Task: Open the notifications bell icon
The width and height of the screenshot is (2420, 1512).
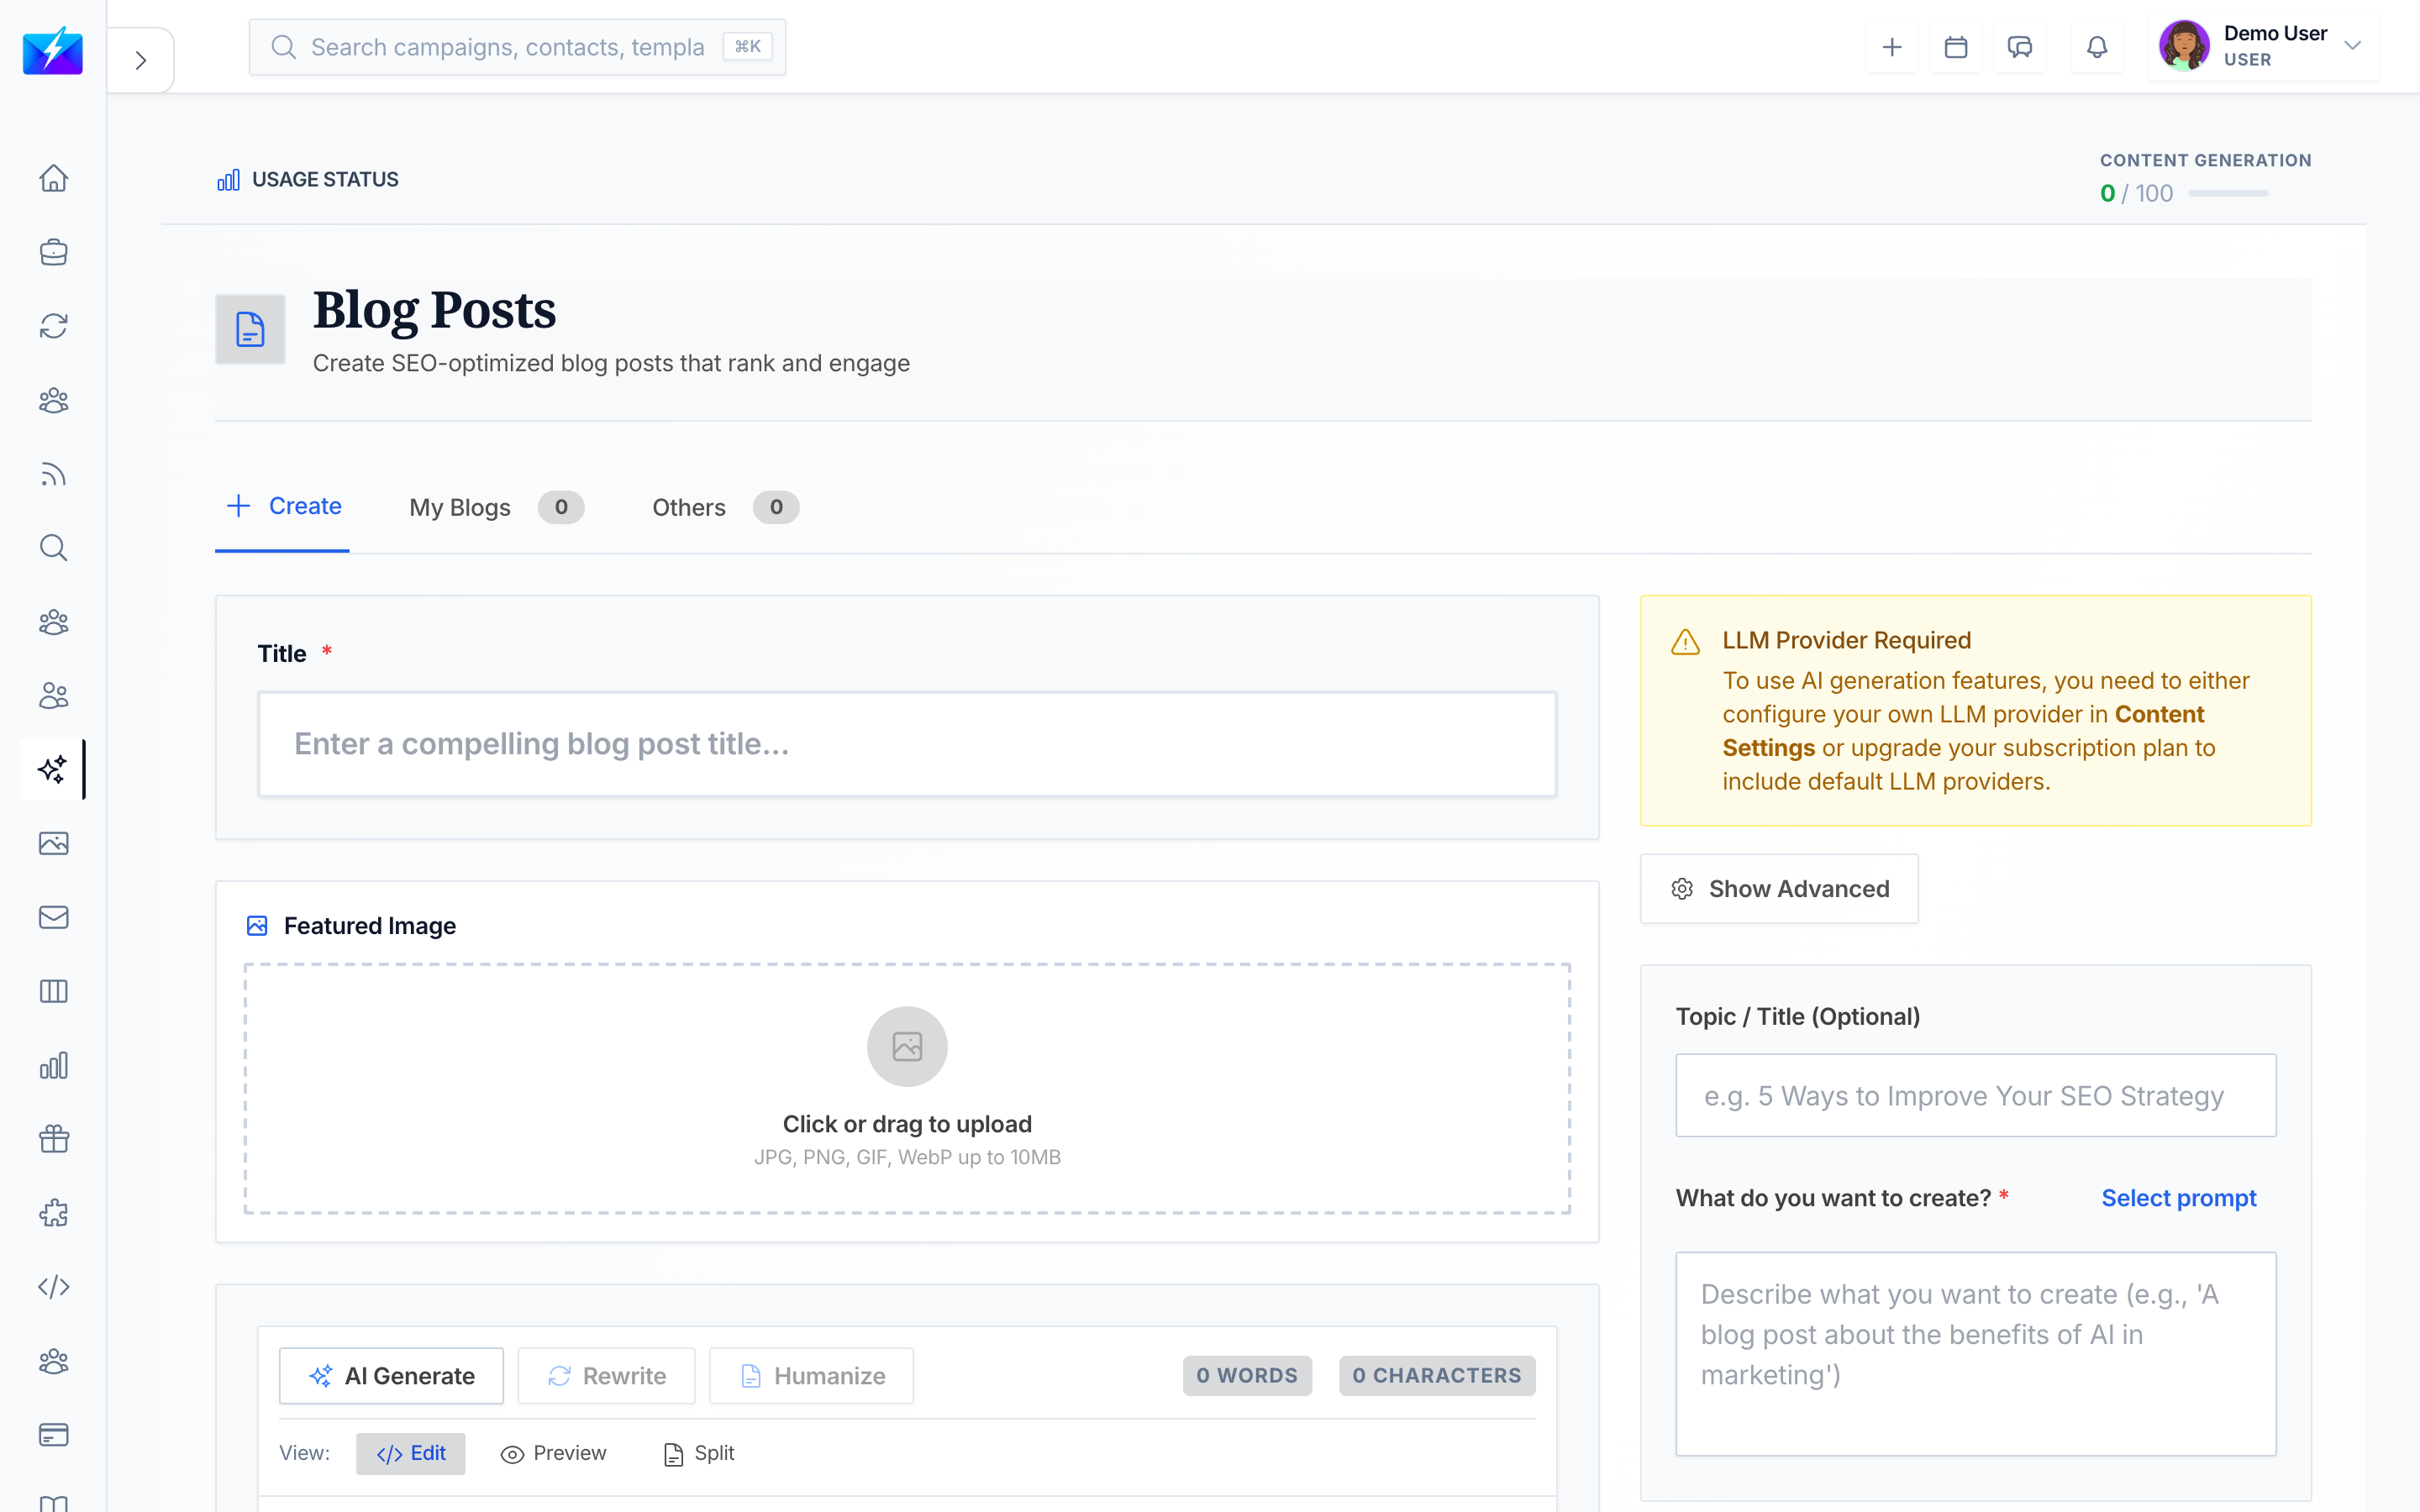Action: coord(2097,47)
